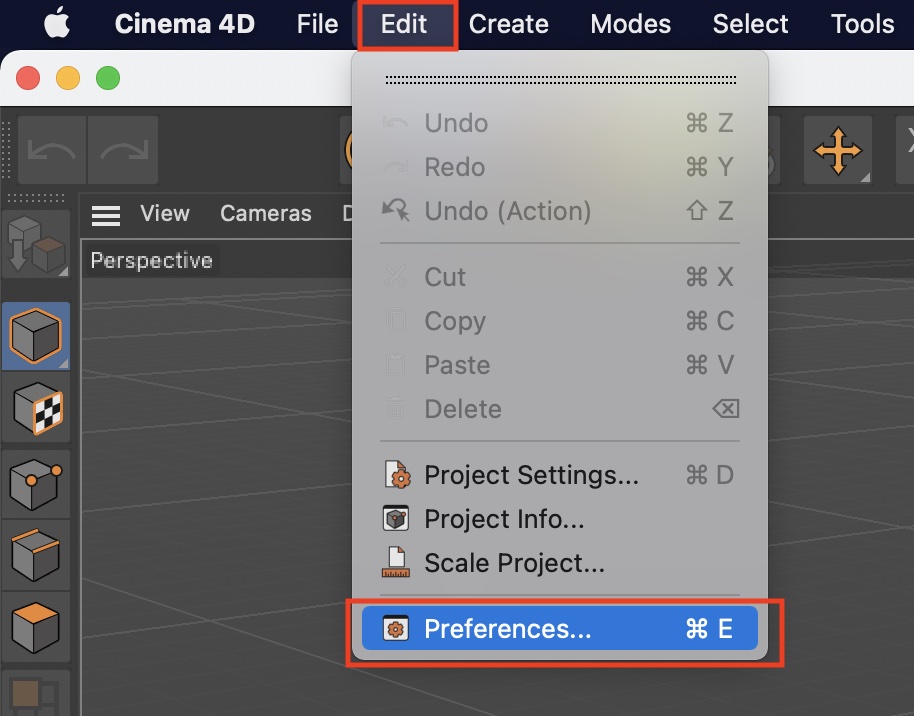The image size is (914, 716).
Task: Open the Apple system menu
Action: tap(58, 24)
